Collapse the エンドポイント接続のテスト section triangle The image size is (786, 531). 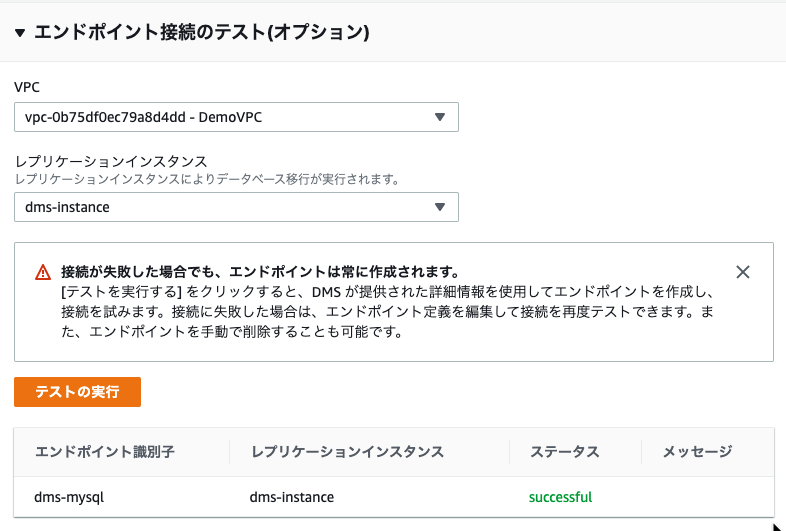[20, 33]
